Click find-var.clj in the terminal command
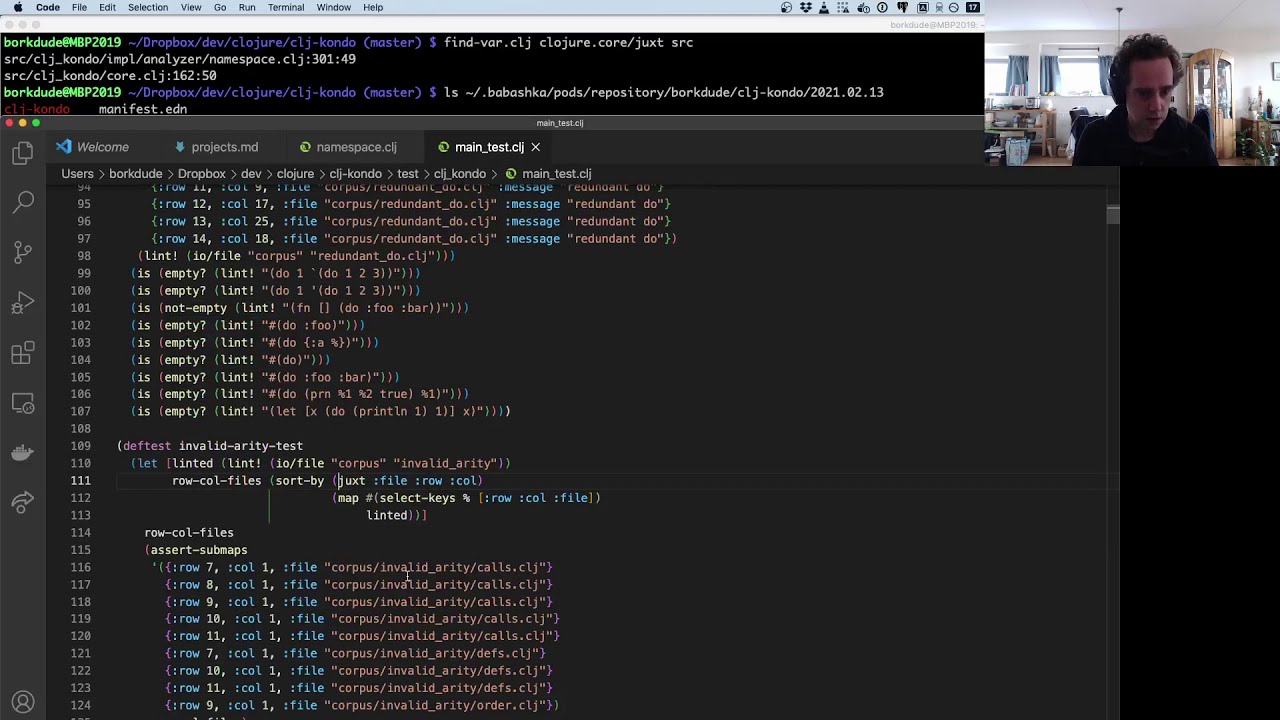Image resolution: width=1280 pixels, height=720 pixels. click(x=487, y=43)
